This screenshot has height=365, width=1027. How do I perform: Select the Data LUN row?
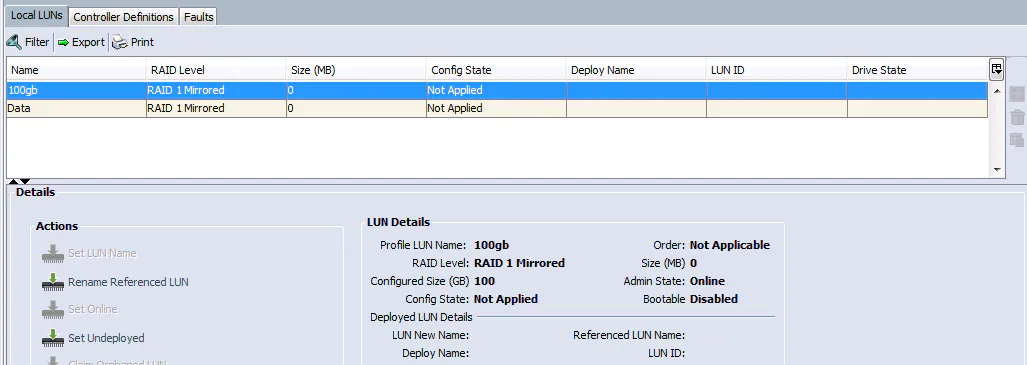[x=497, y=108]
